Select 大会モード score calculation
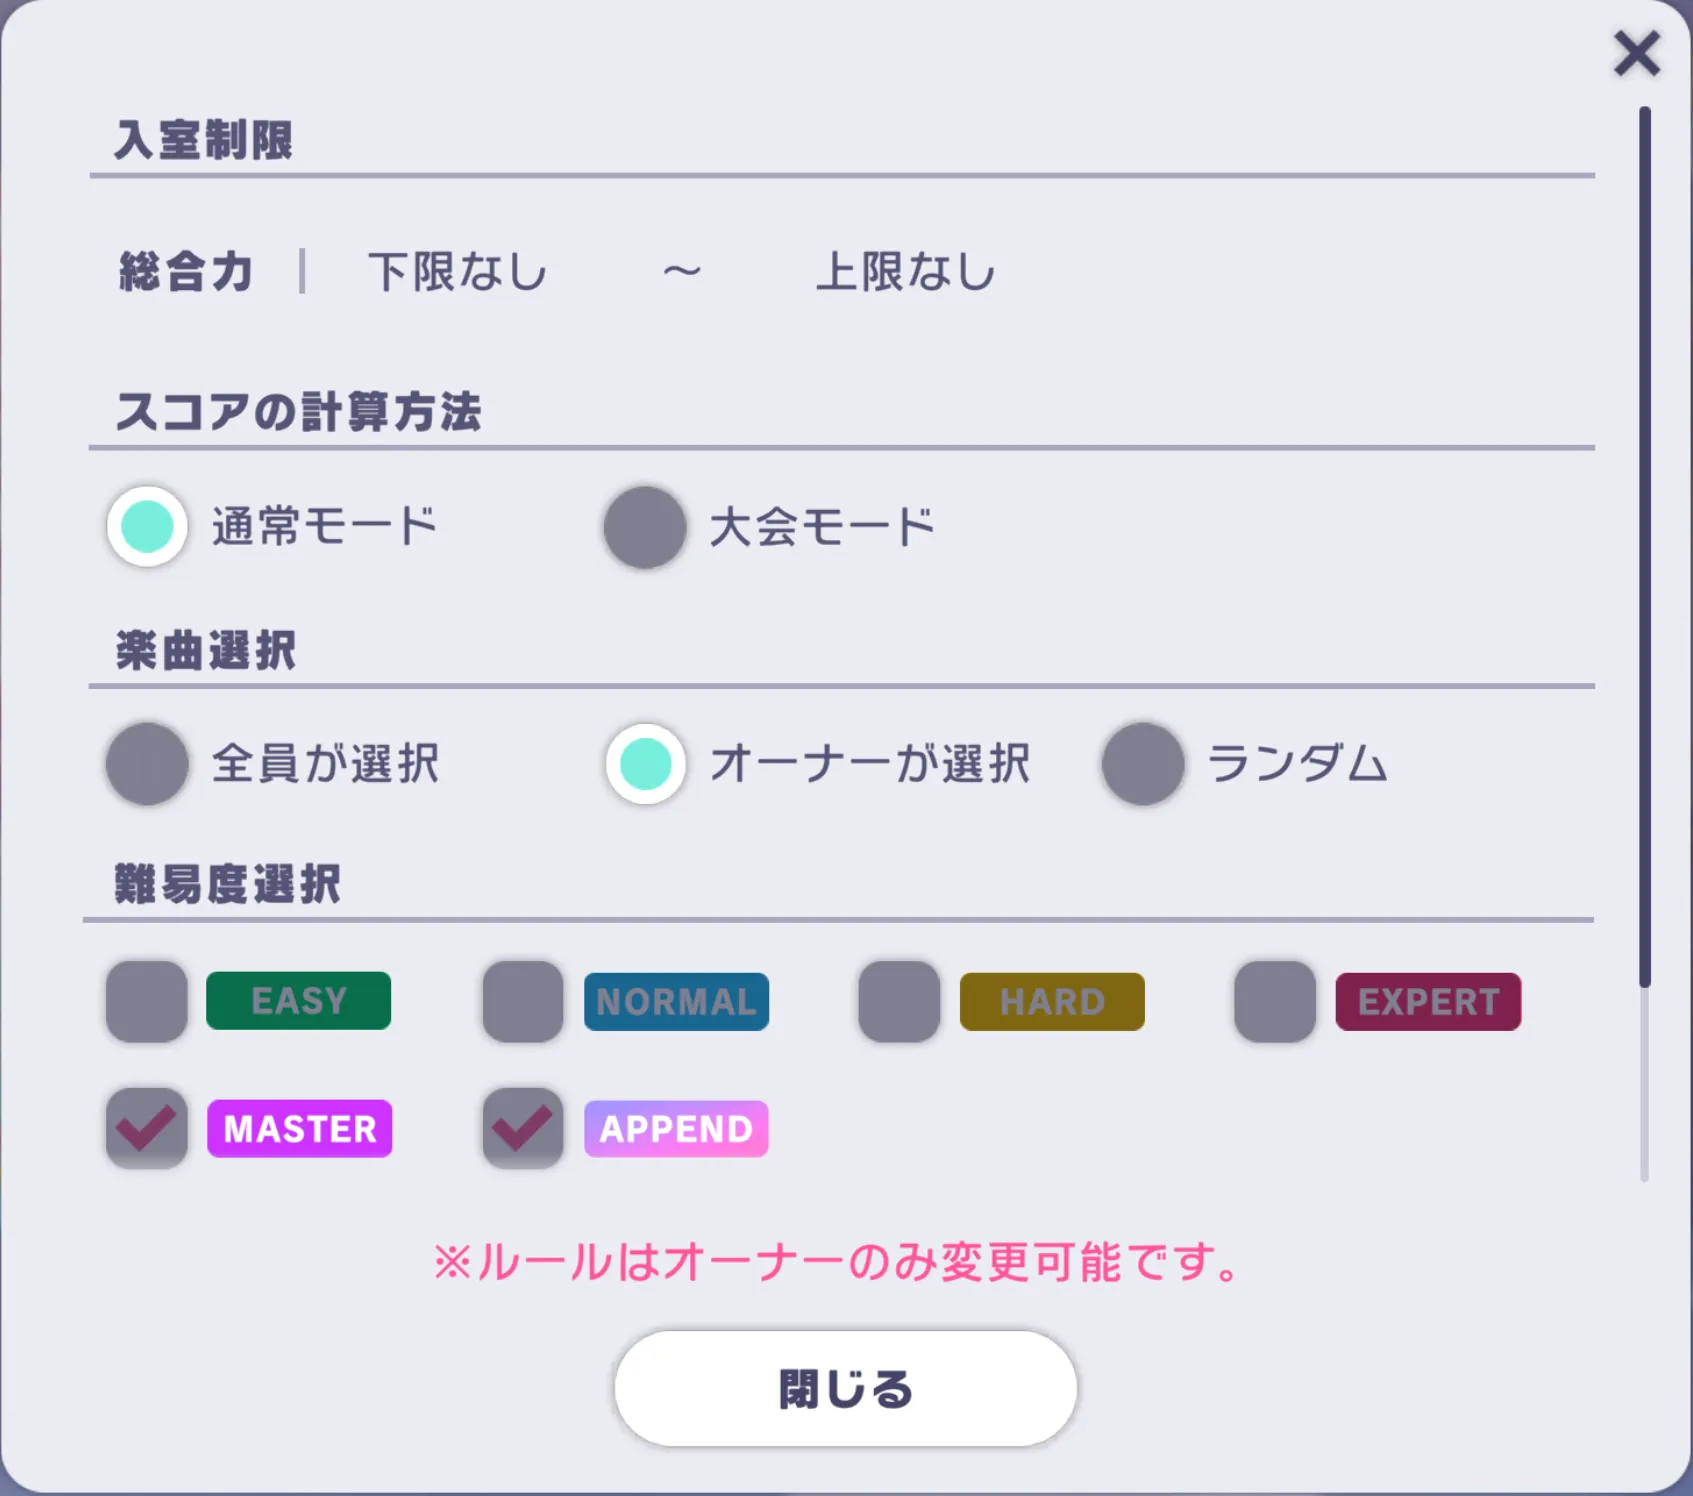Screen dimensions: 1693x1496 coord(645,527)
